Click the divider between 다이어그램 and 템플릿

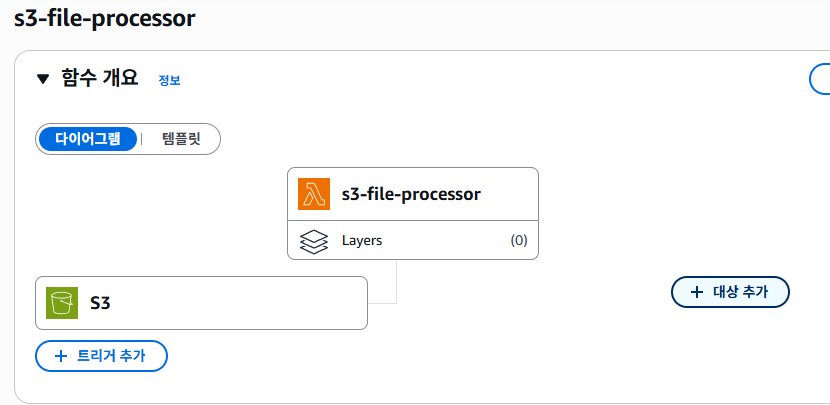pos(141,139)
